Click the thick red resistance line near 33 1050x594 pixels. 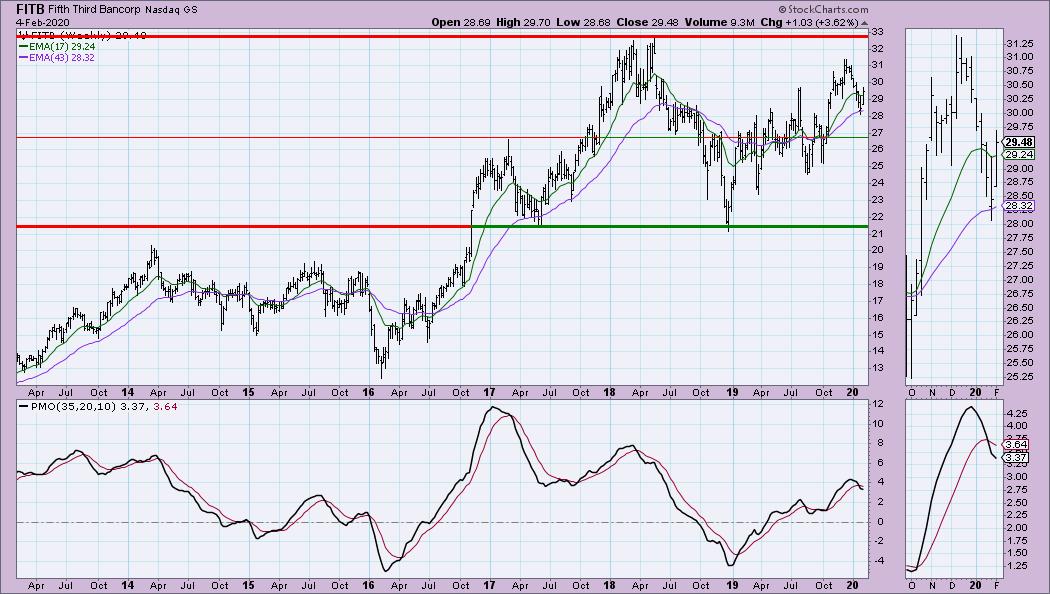(442, 35)
